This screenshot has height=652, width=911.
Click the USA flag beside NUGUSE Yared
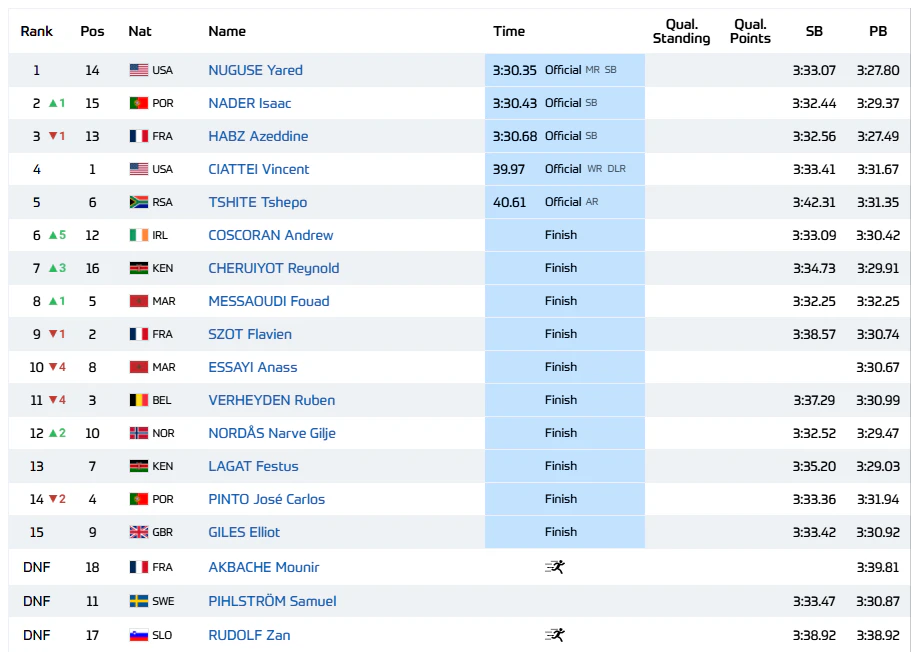pos(139,70)
